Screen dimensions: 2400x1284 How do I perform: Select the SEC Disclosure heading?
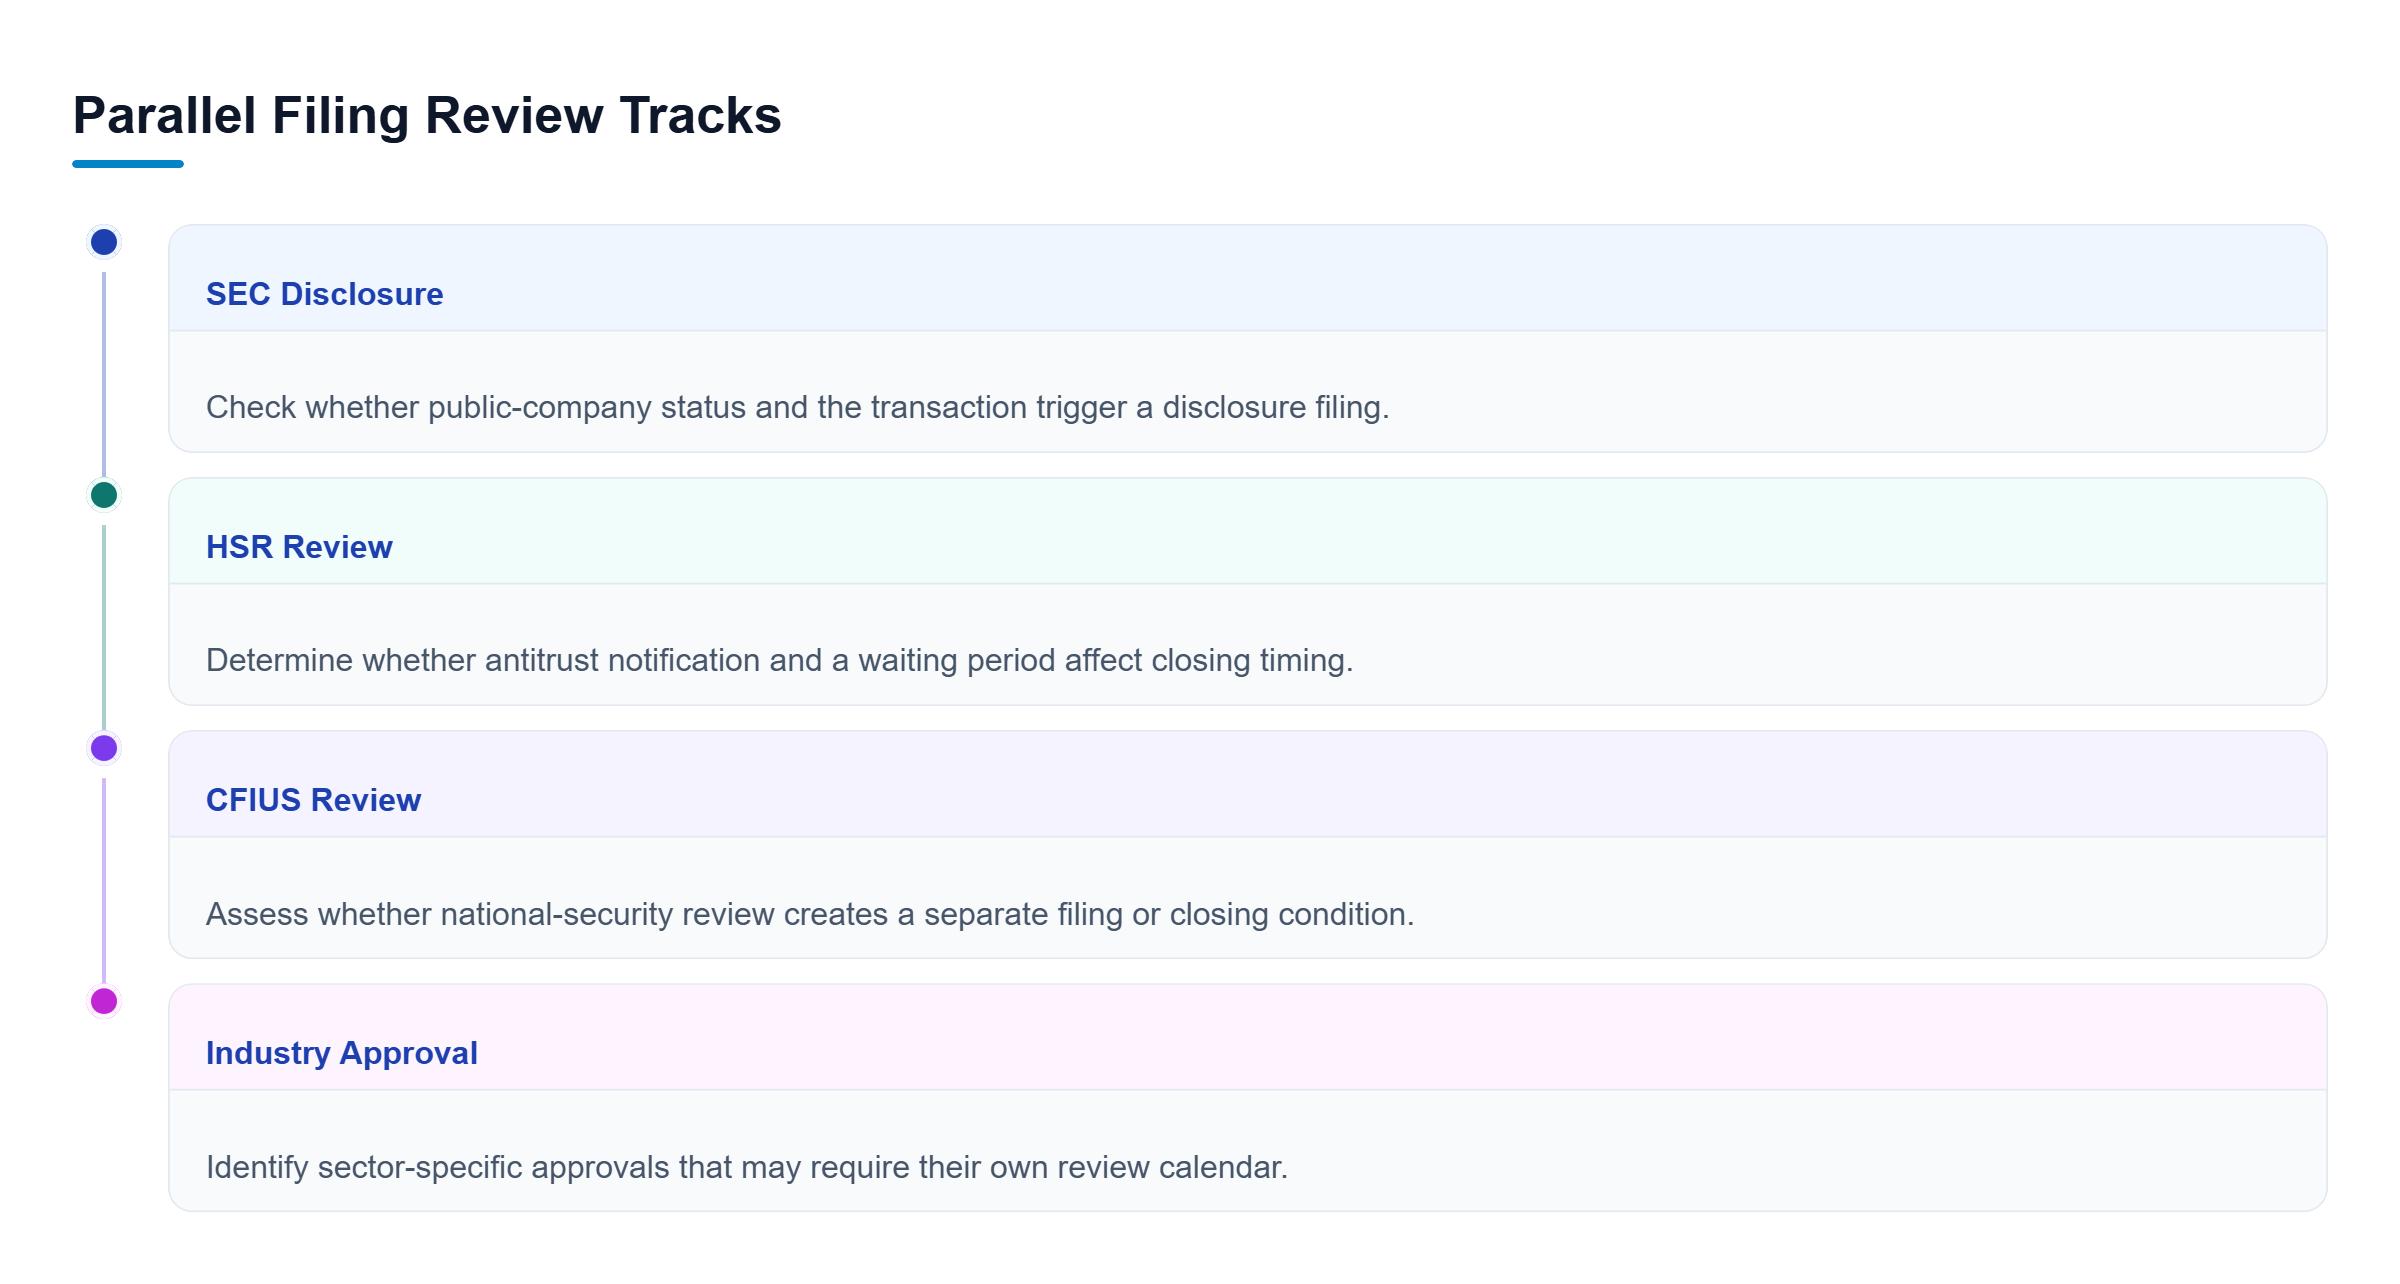[x=324, y=294]
